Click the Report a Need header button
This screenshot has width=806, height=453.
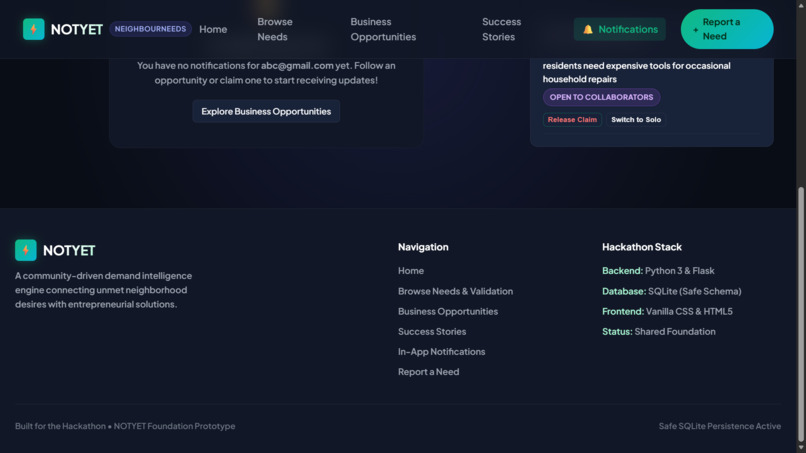point(727,29)
